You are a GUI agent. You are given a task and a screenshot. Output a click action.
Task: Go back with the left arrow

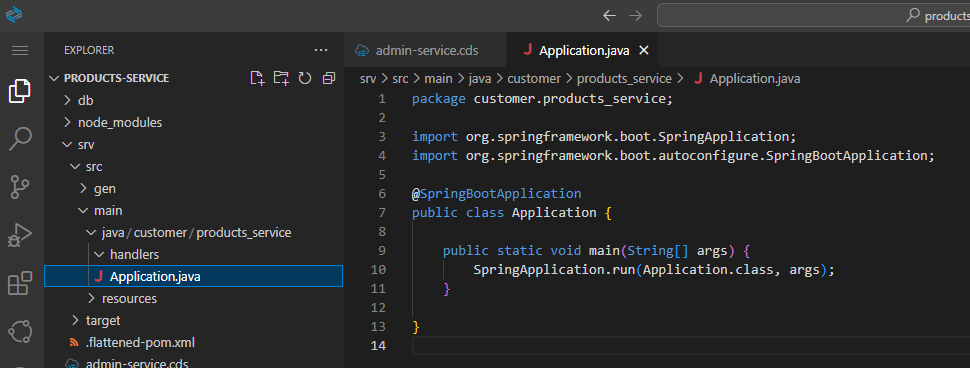[609, 15]
